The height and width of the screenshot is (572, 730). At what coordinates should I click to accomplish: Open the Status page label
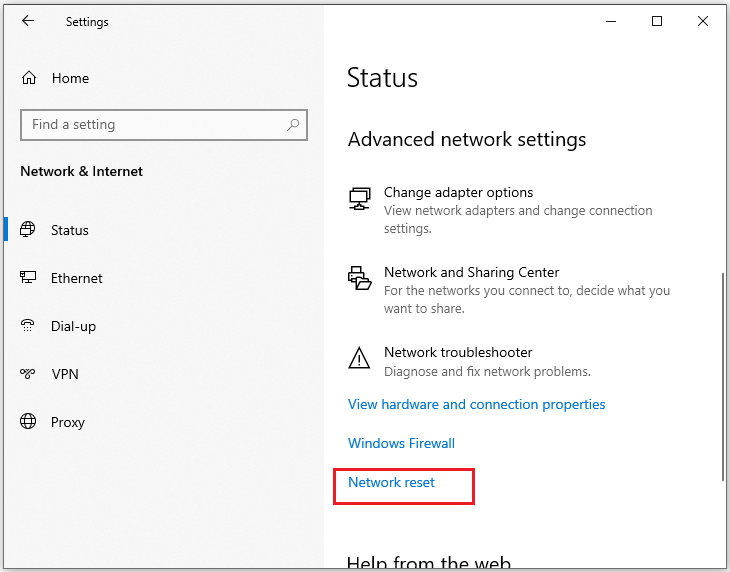pos(70,230)
